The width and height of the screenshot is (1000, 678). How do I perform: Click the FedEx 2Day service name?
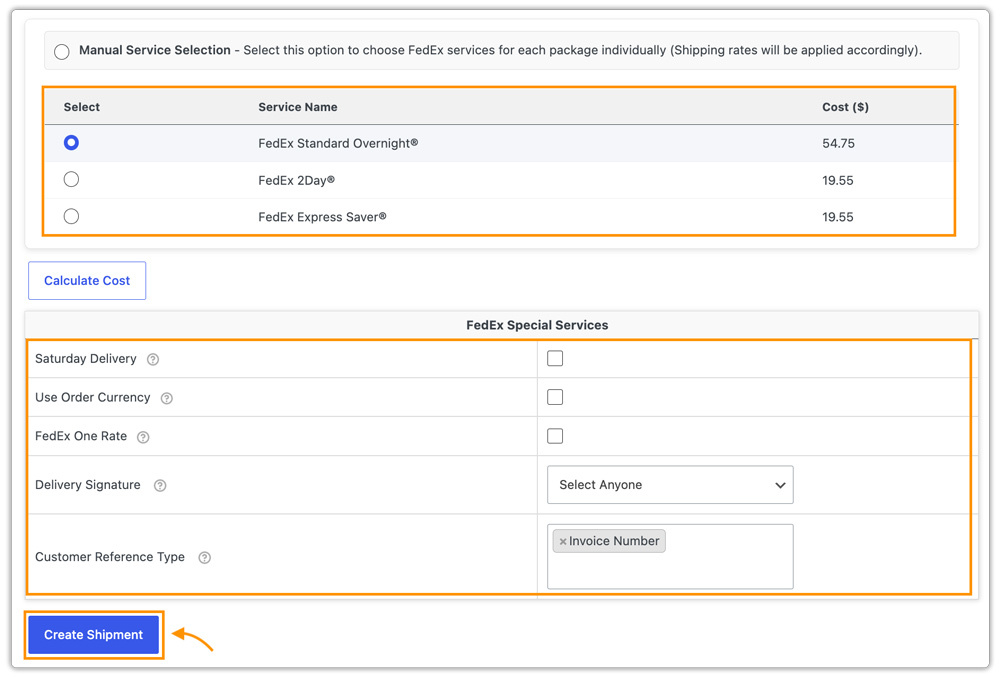coord(297,181)
